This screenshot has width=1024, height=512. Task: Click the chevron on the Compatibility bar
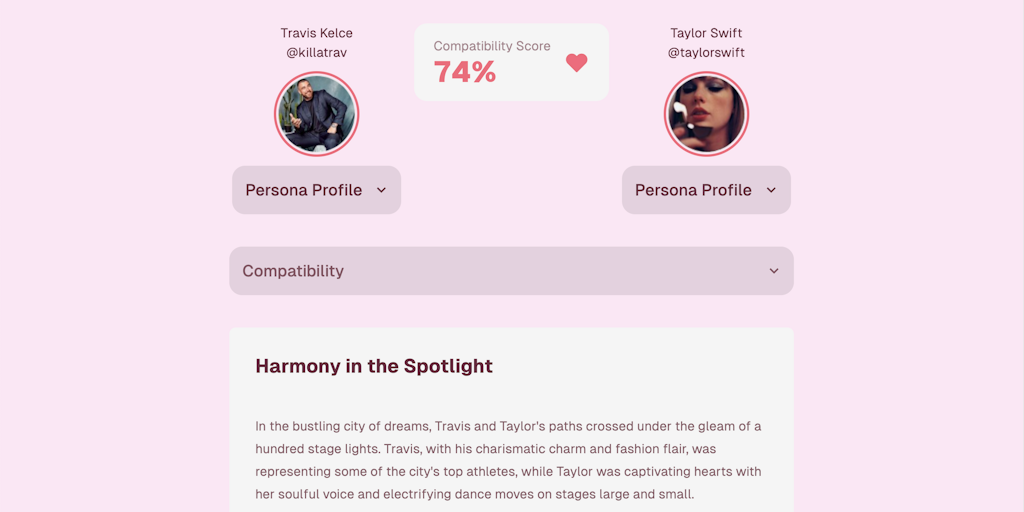click(774, 271)
